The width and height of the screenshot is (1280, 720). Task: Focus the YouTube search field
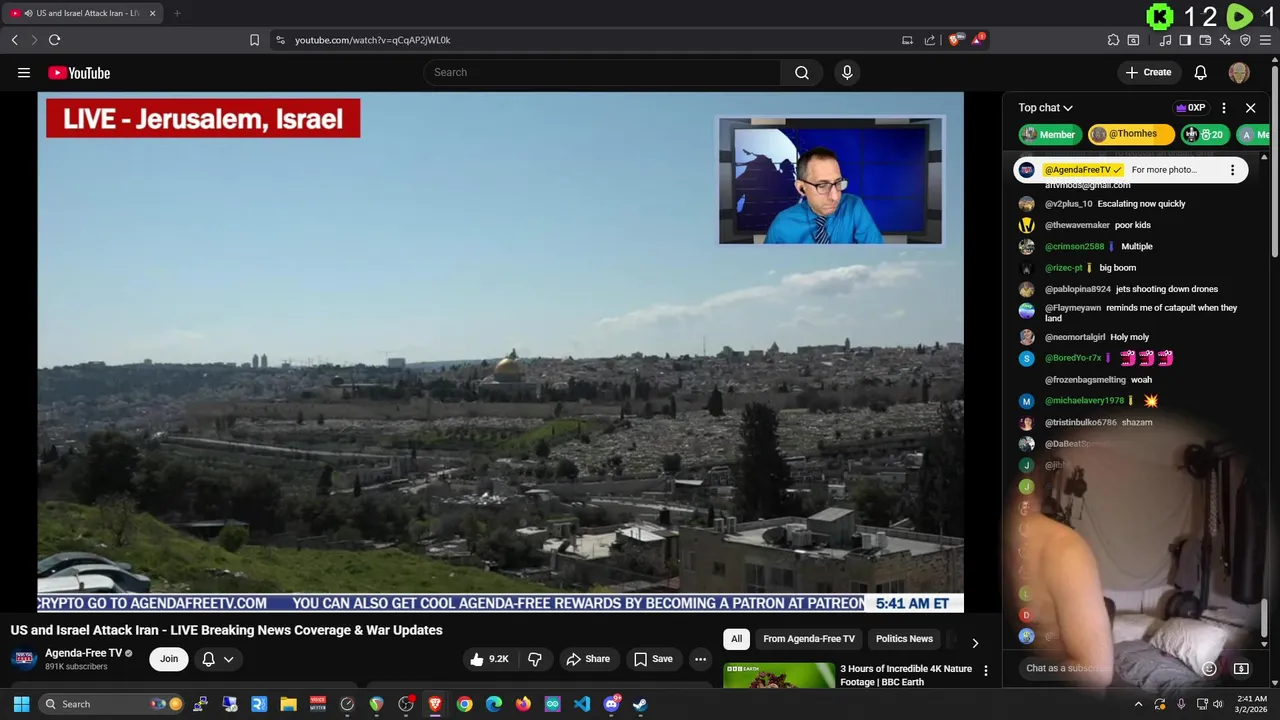coord(602,72)
